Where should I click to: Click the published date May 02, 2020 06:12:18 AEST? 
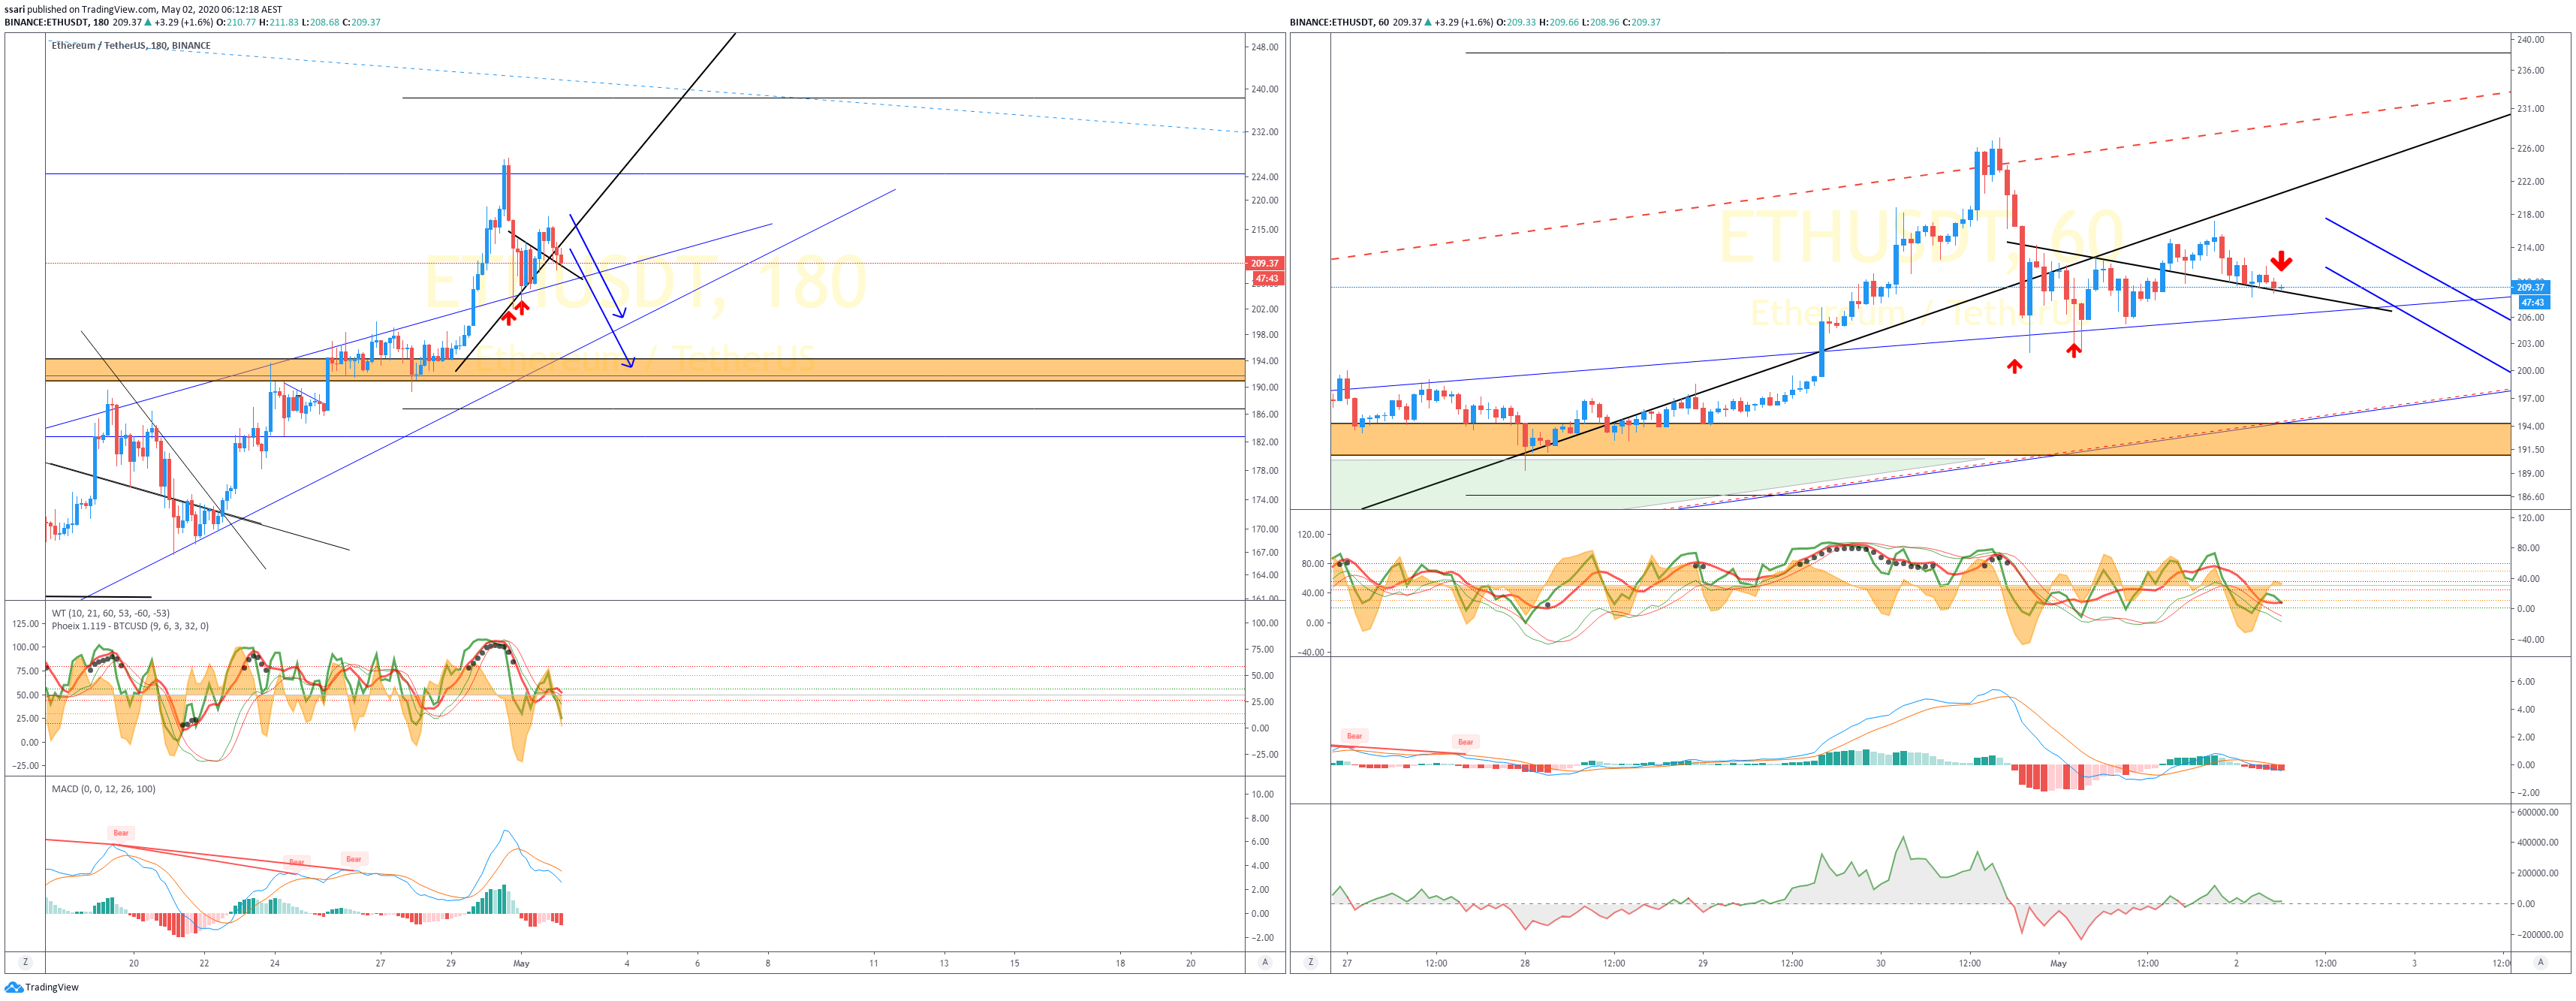(221, 9)
